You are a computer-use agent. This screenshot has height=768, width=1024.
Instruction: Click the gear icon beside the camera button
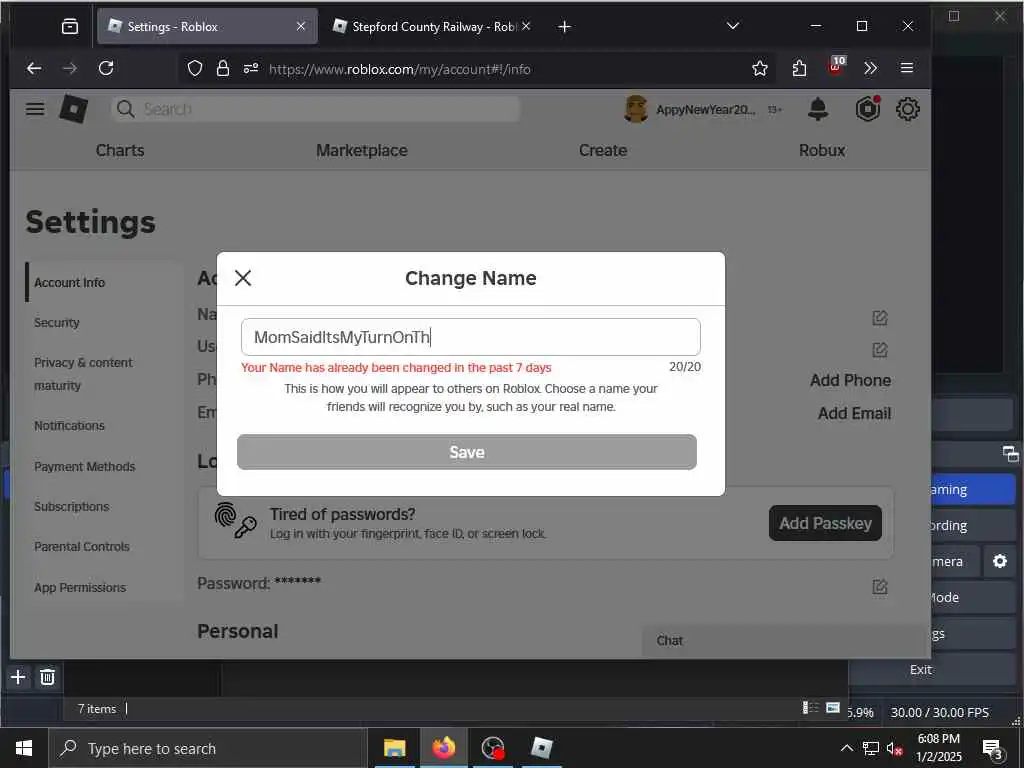pyautogui.click(x=1000, y=561)
